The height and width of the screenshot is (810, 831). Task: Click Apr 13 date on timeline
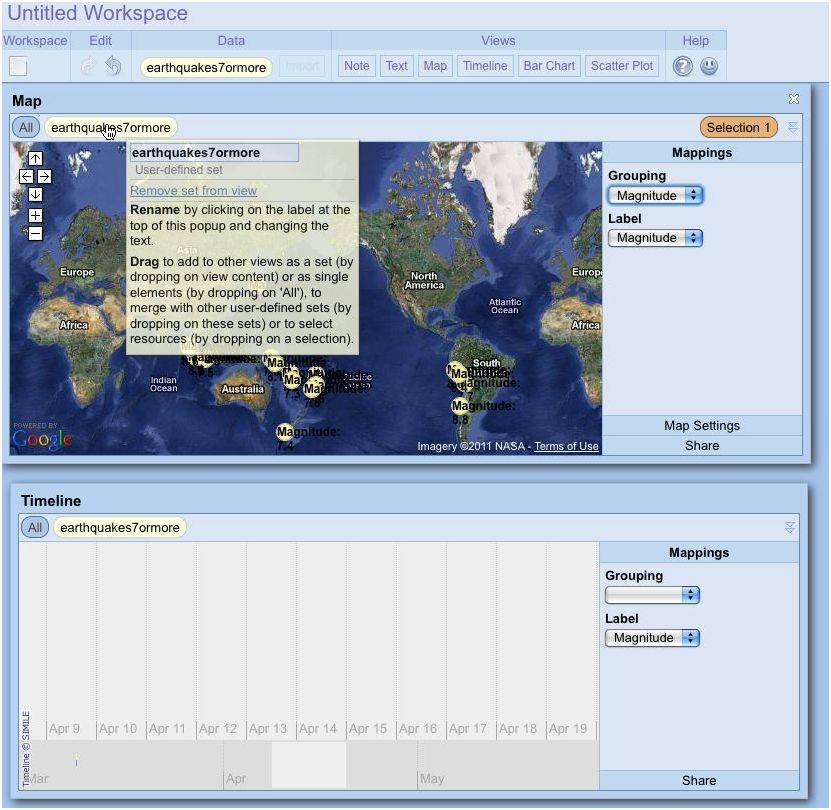268,729
